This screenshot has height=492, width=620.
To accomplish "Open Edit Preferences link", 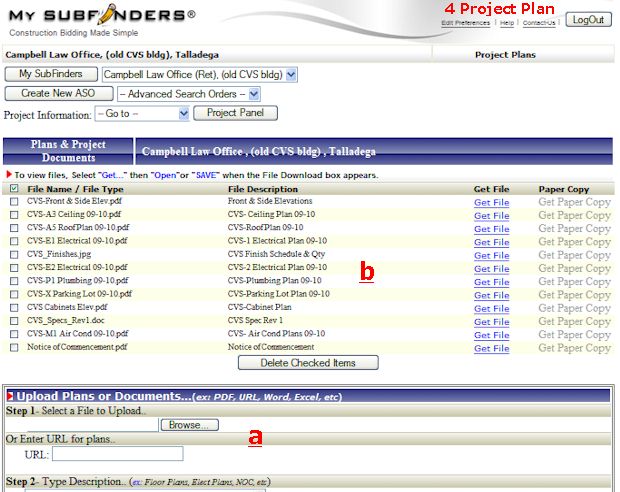I will (465, 23).
